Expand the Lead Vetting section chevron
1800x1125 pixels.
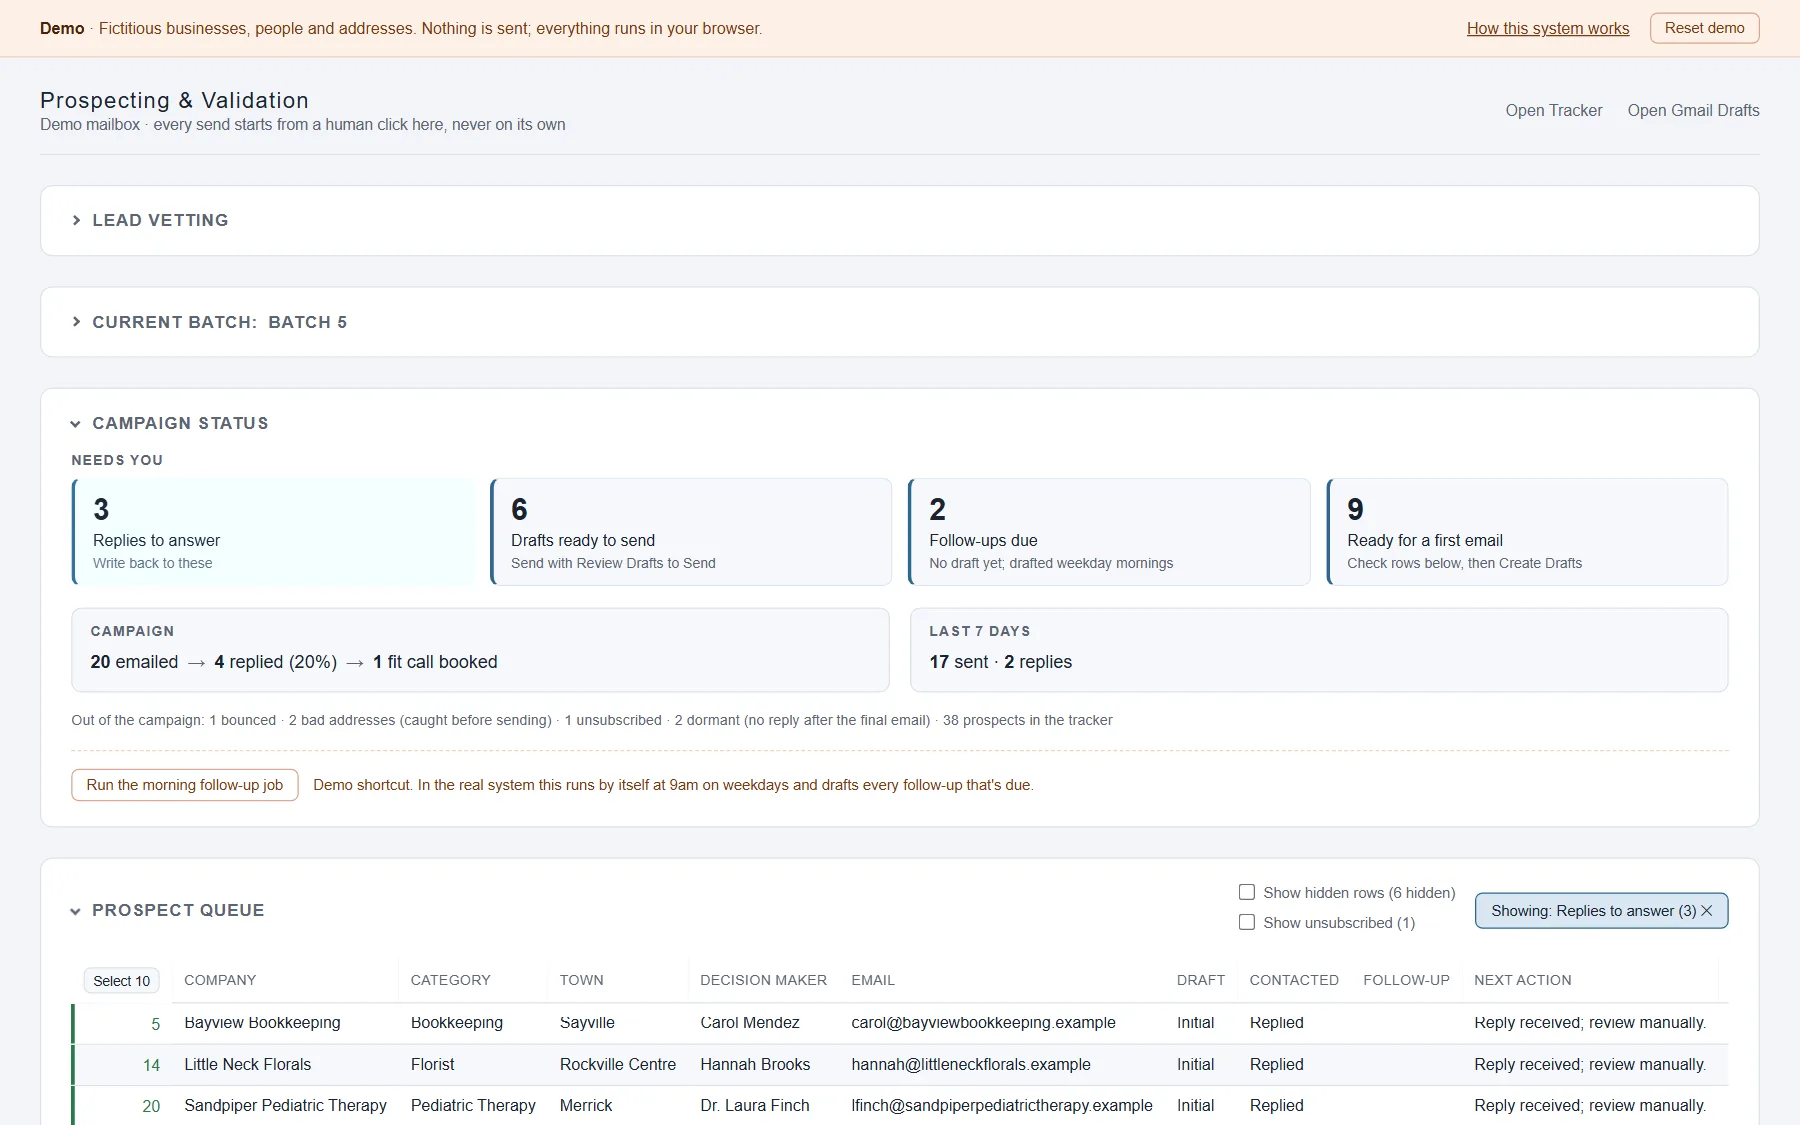tap(76, 220)
